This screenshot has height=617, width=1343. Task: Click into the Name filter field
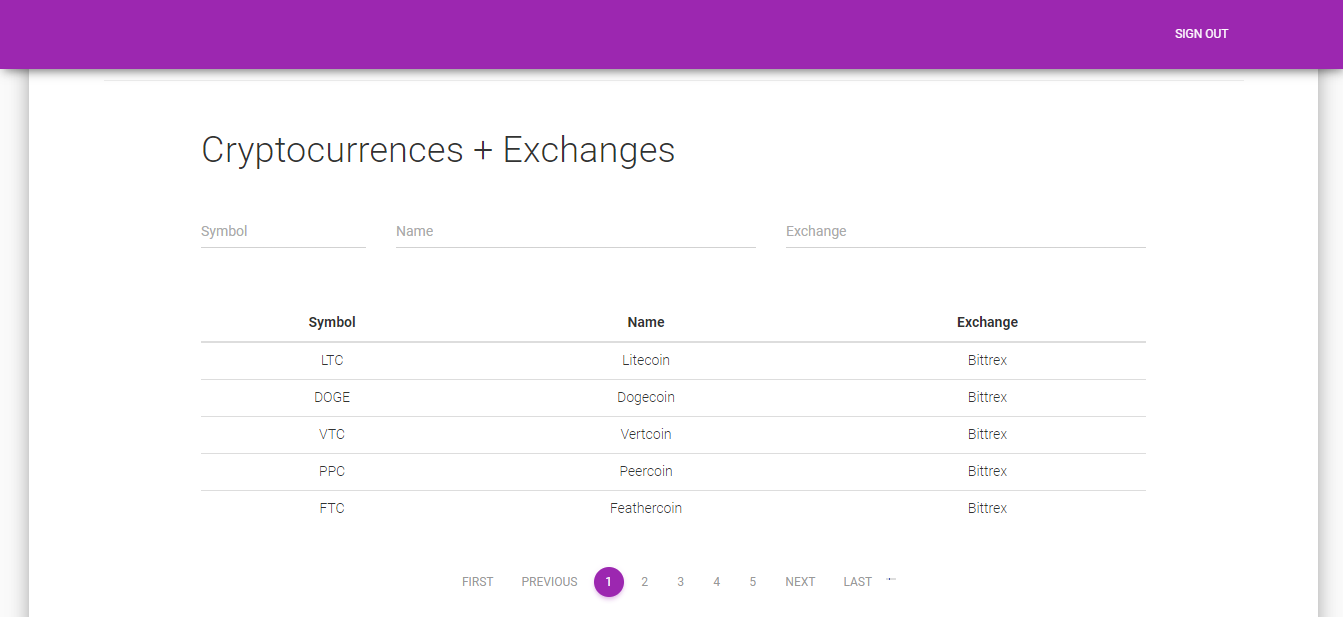(x=575, y=231)
